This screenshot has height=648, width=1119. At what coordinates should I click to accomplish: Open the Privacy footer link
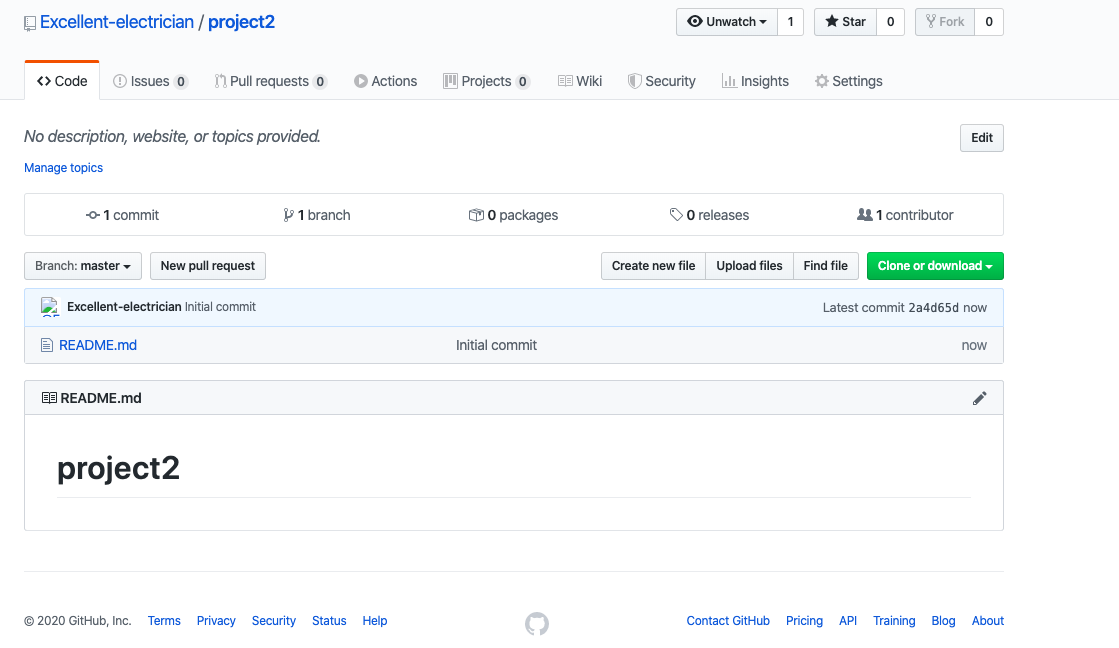click(x=216, y=621)
